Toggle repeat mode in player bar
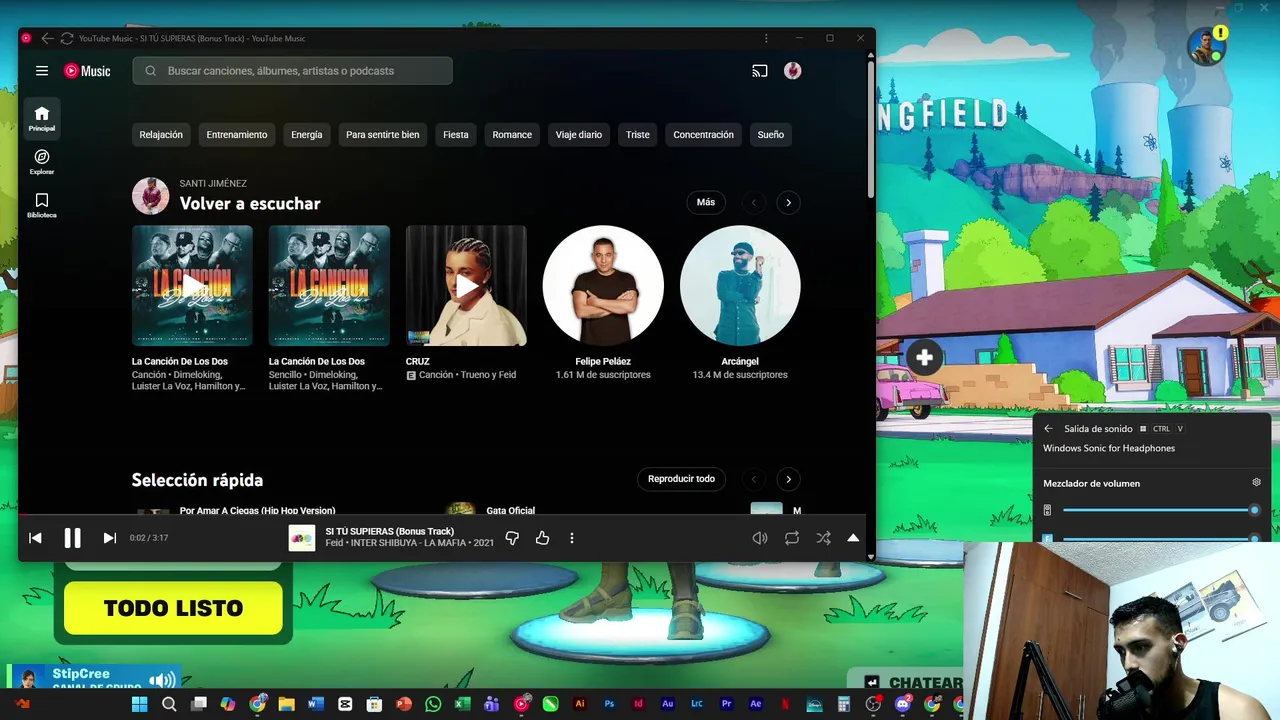The image size is (1280, 720). pos(792,538)
